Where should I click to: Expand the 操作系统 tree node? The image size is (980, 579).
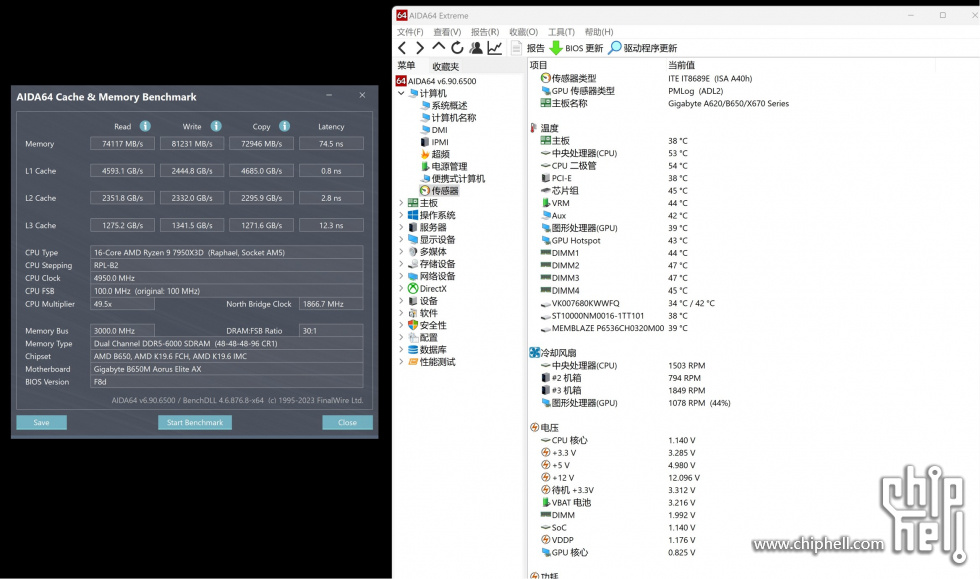pyautogui.click(x=401, y=215)
